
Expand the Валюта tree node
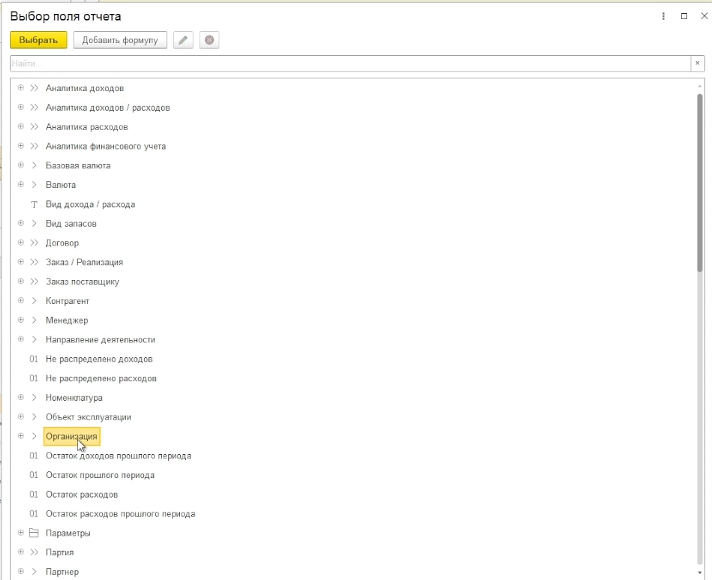click(x=20, y=184)
